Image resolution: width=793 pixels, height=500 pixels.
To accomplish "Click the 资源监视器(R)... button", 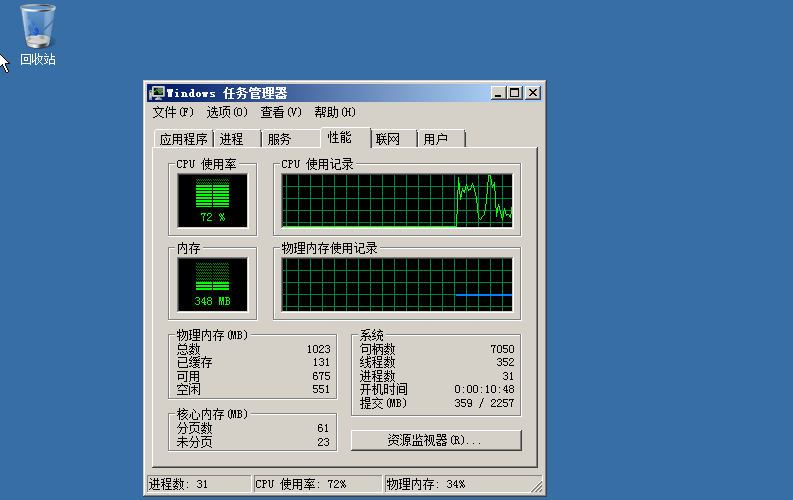I will pyautogui.click(x=436, y=440).
